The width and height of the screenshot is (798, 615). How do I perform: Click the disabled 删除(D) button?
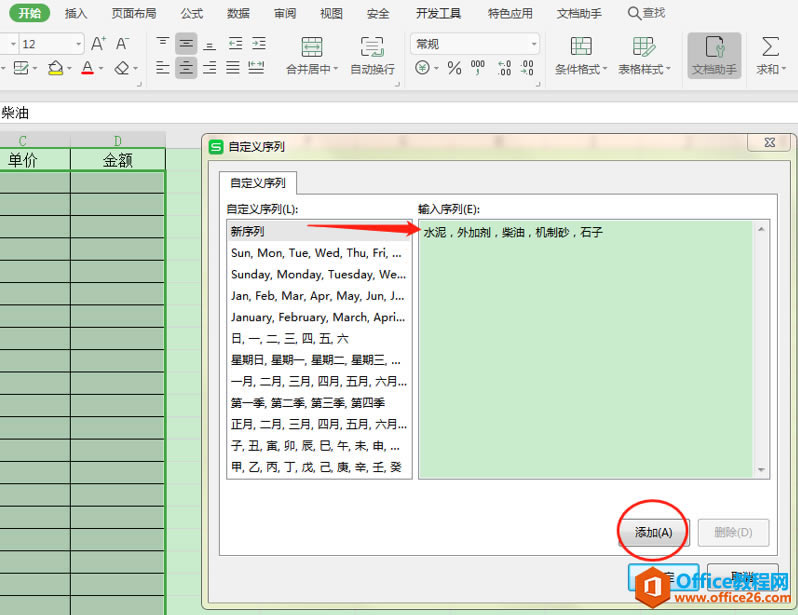click(733, 533)
